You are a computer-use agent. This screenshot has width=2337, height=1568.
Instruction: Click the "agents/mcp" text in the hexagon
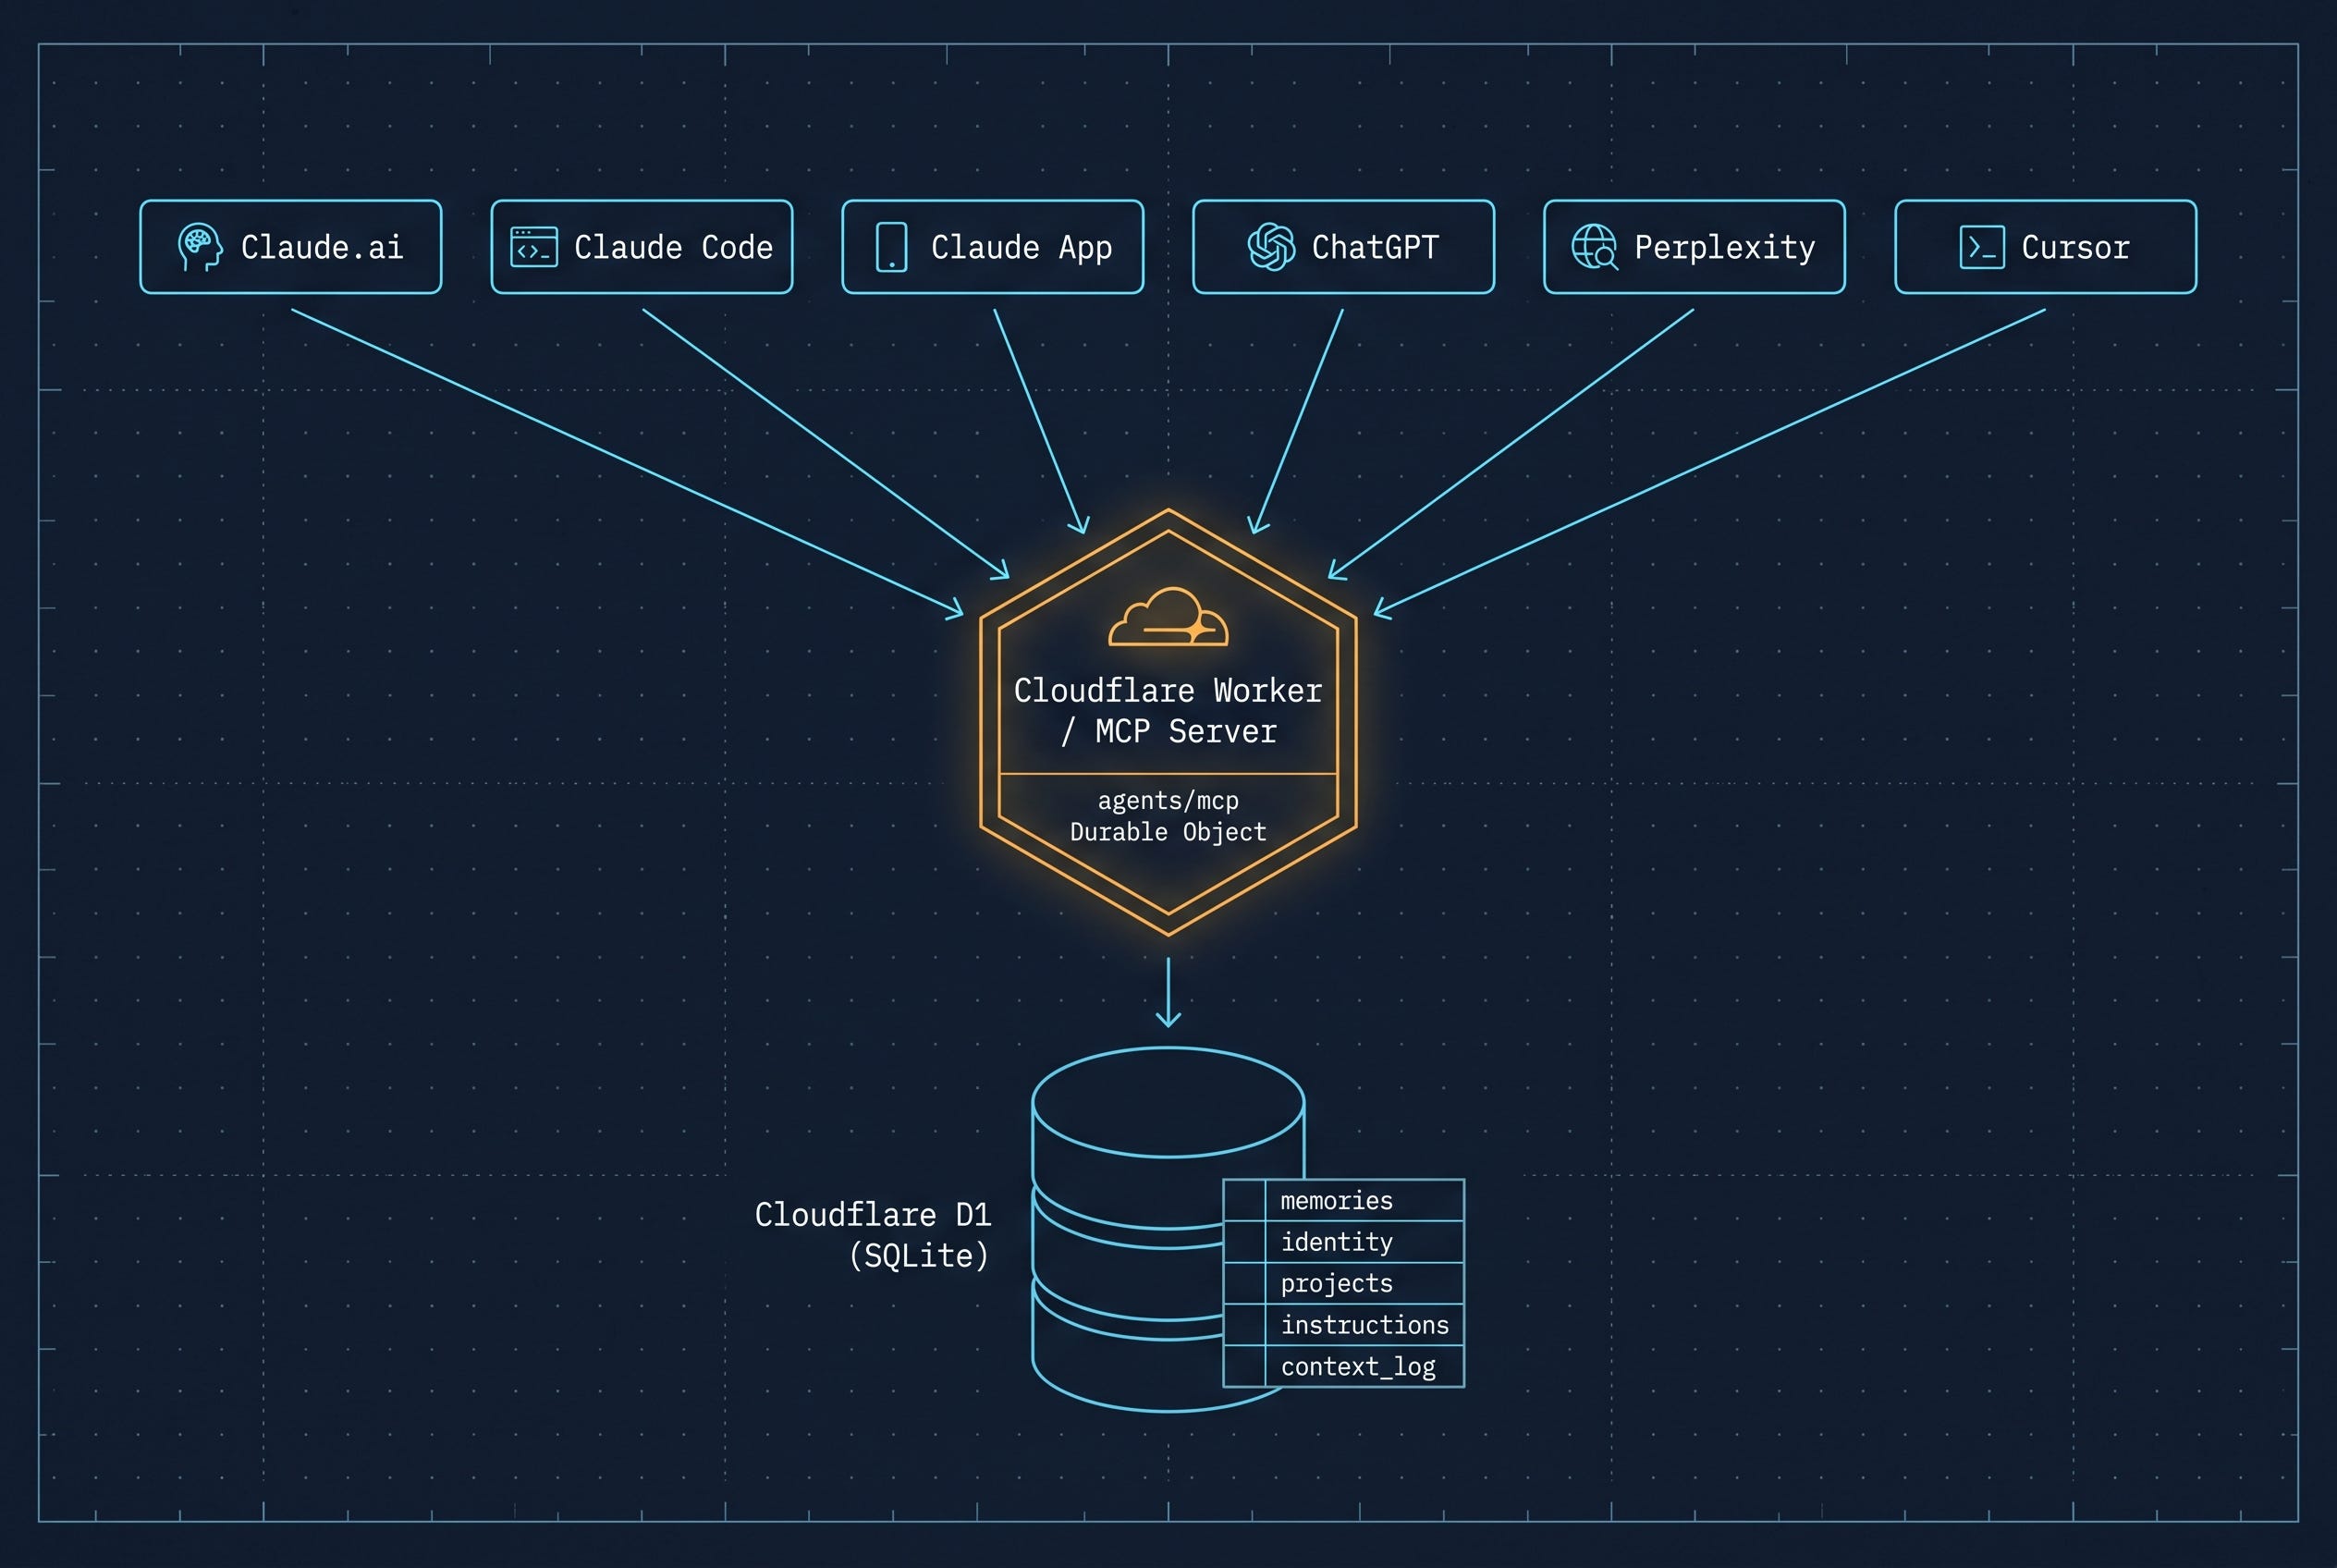(x=1168, y=801)
